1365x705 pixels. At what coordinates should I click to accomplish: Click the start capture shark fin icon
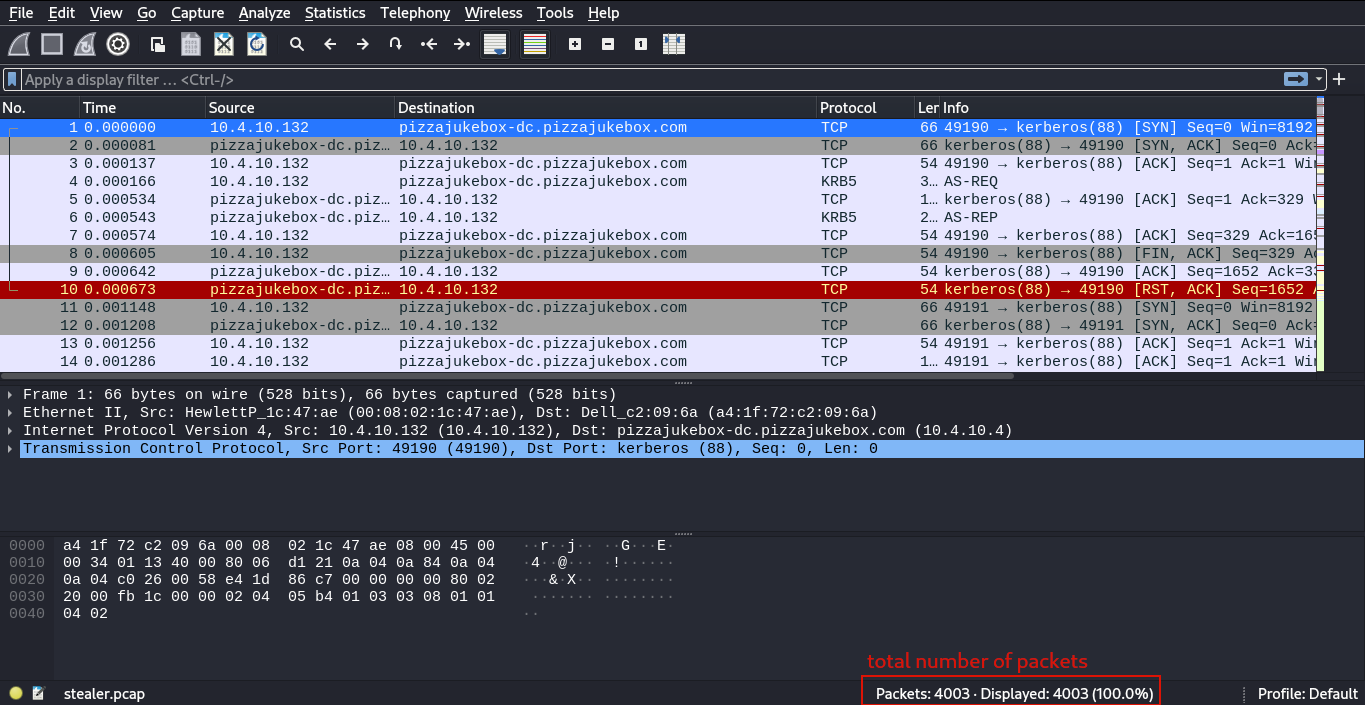20,44
